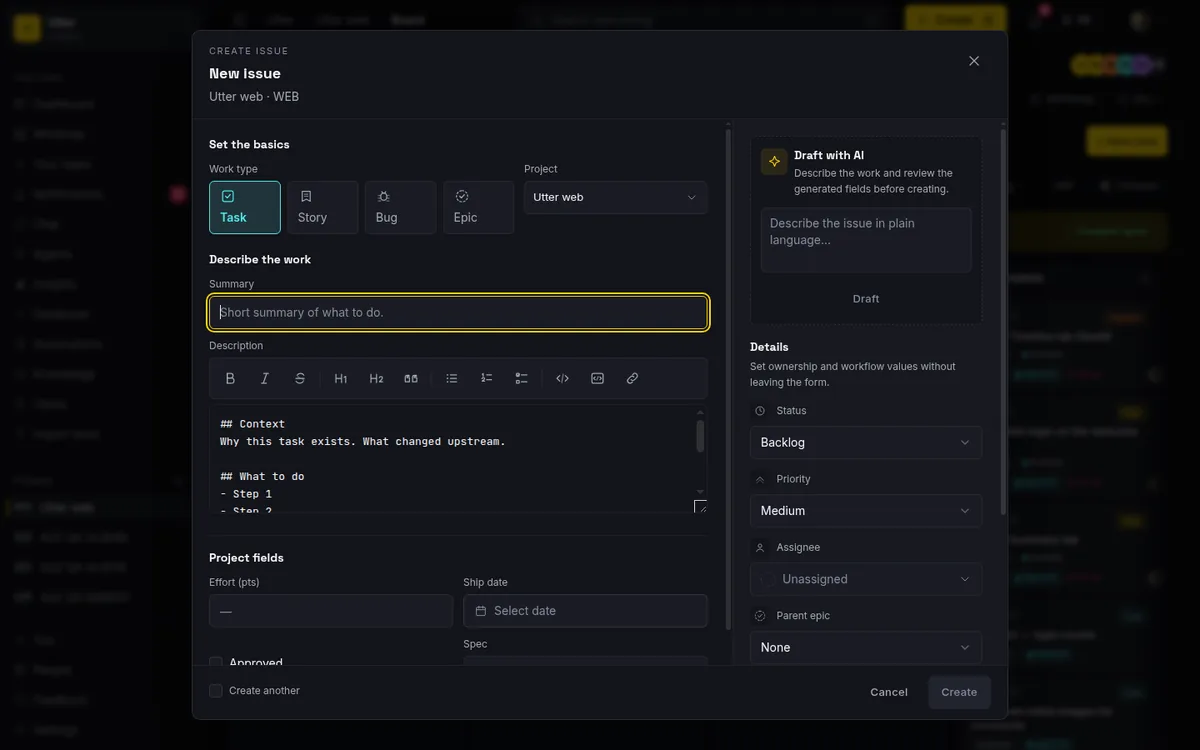Focus the Summary input field
Viewport: 1200px width, 750px height.
[x=459, y=312]
